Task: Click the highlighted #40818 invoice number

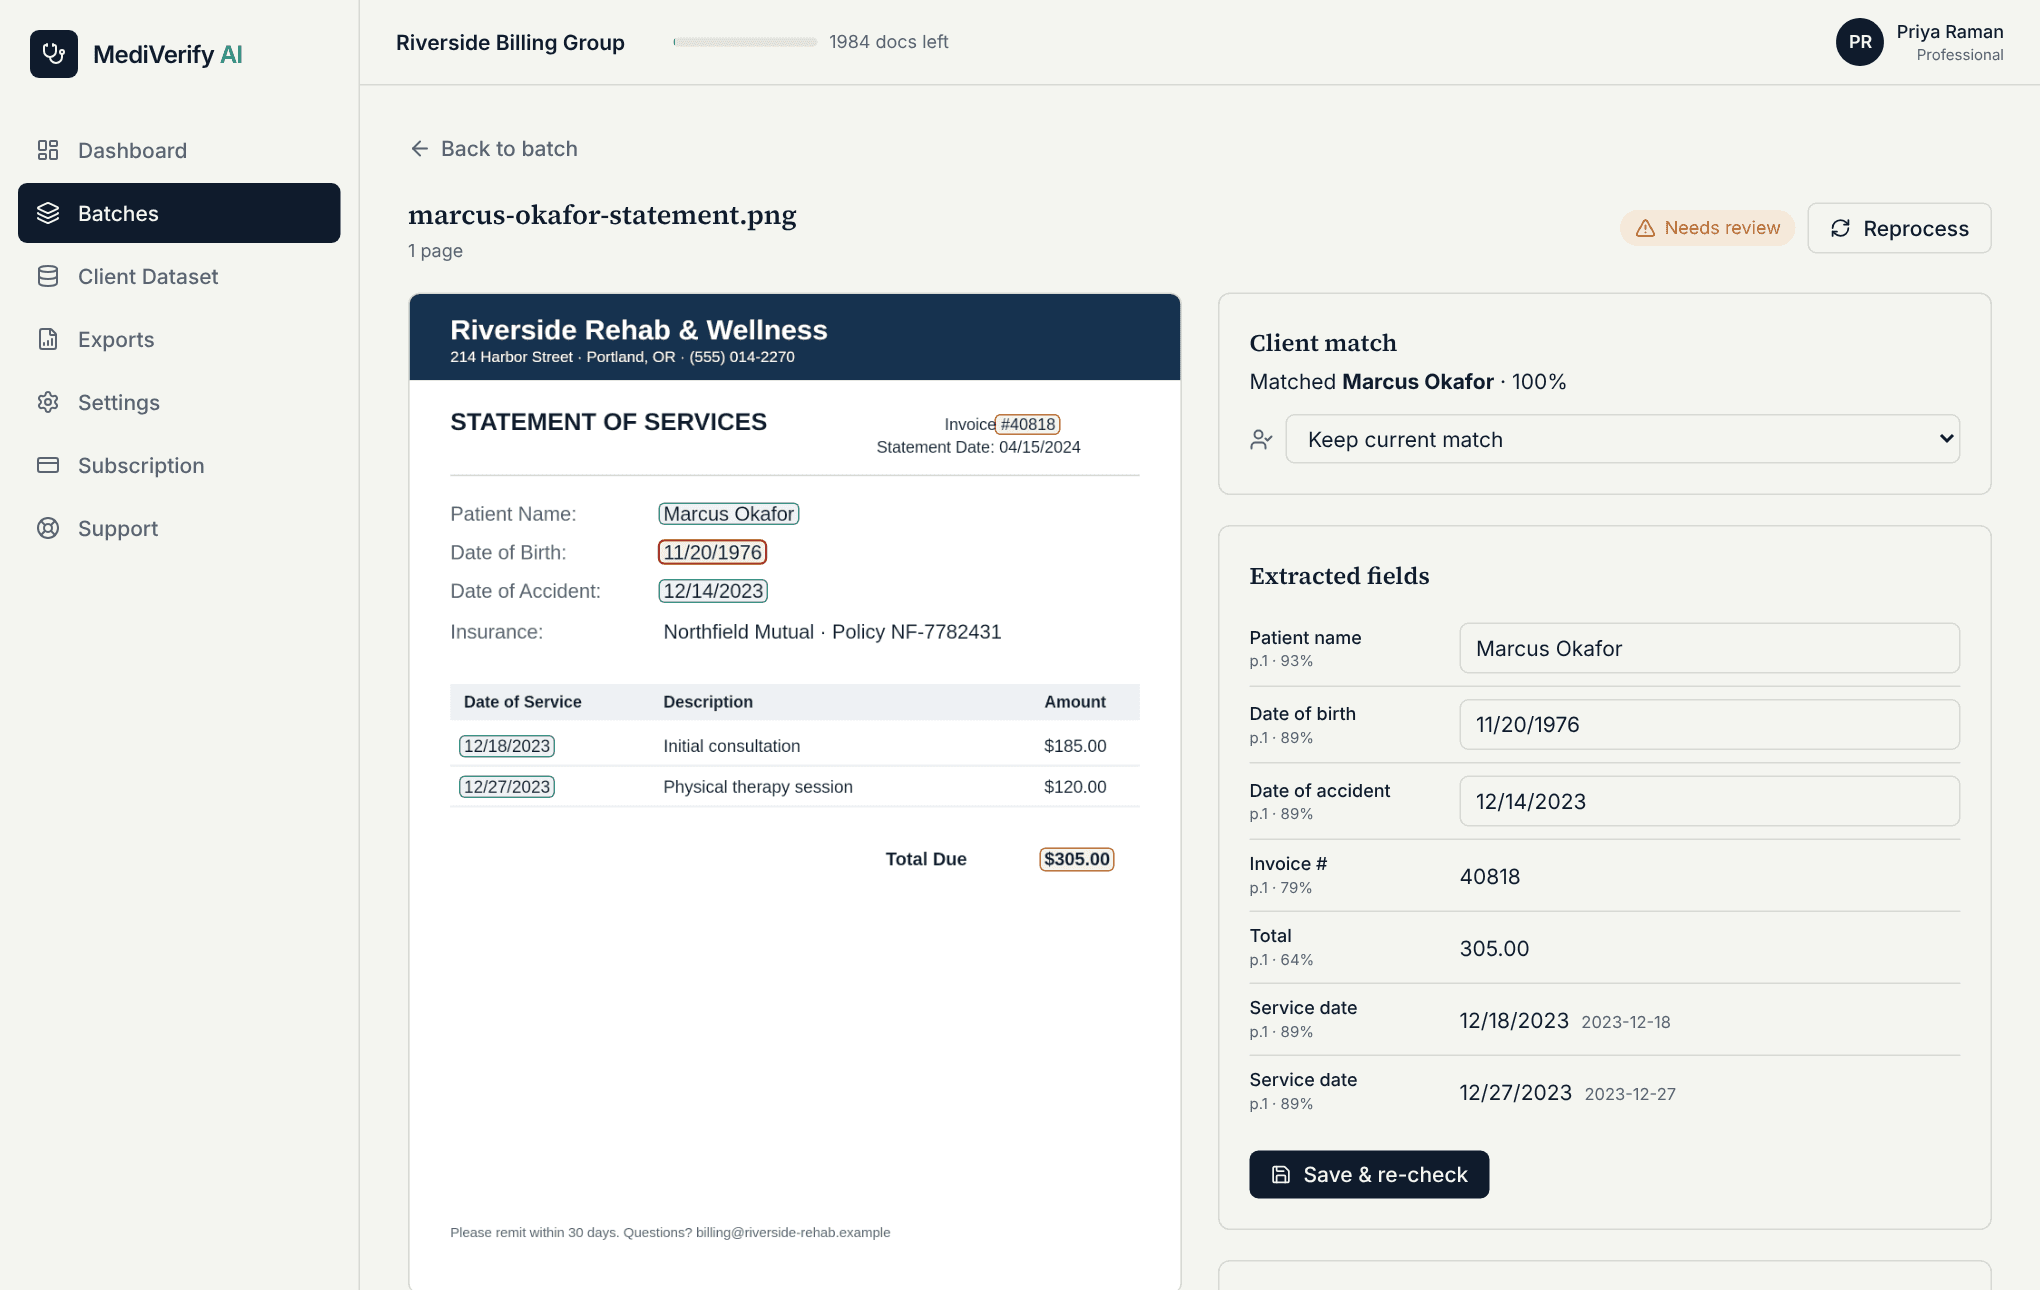Action: 1028,424
